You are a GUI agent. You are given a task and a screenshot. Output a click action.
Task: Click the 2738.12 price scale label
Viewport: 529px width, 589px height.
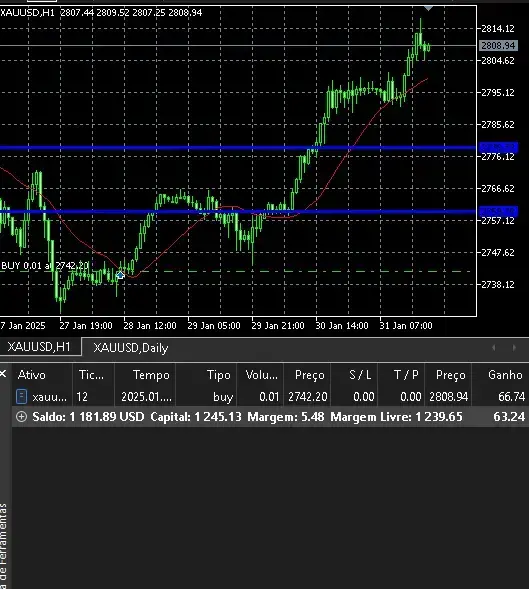(498, 285)
